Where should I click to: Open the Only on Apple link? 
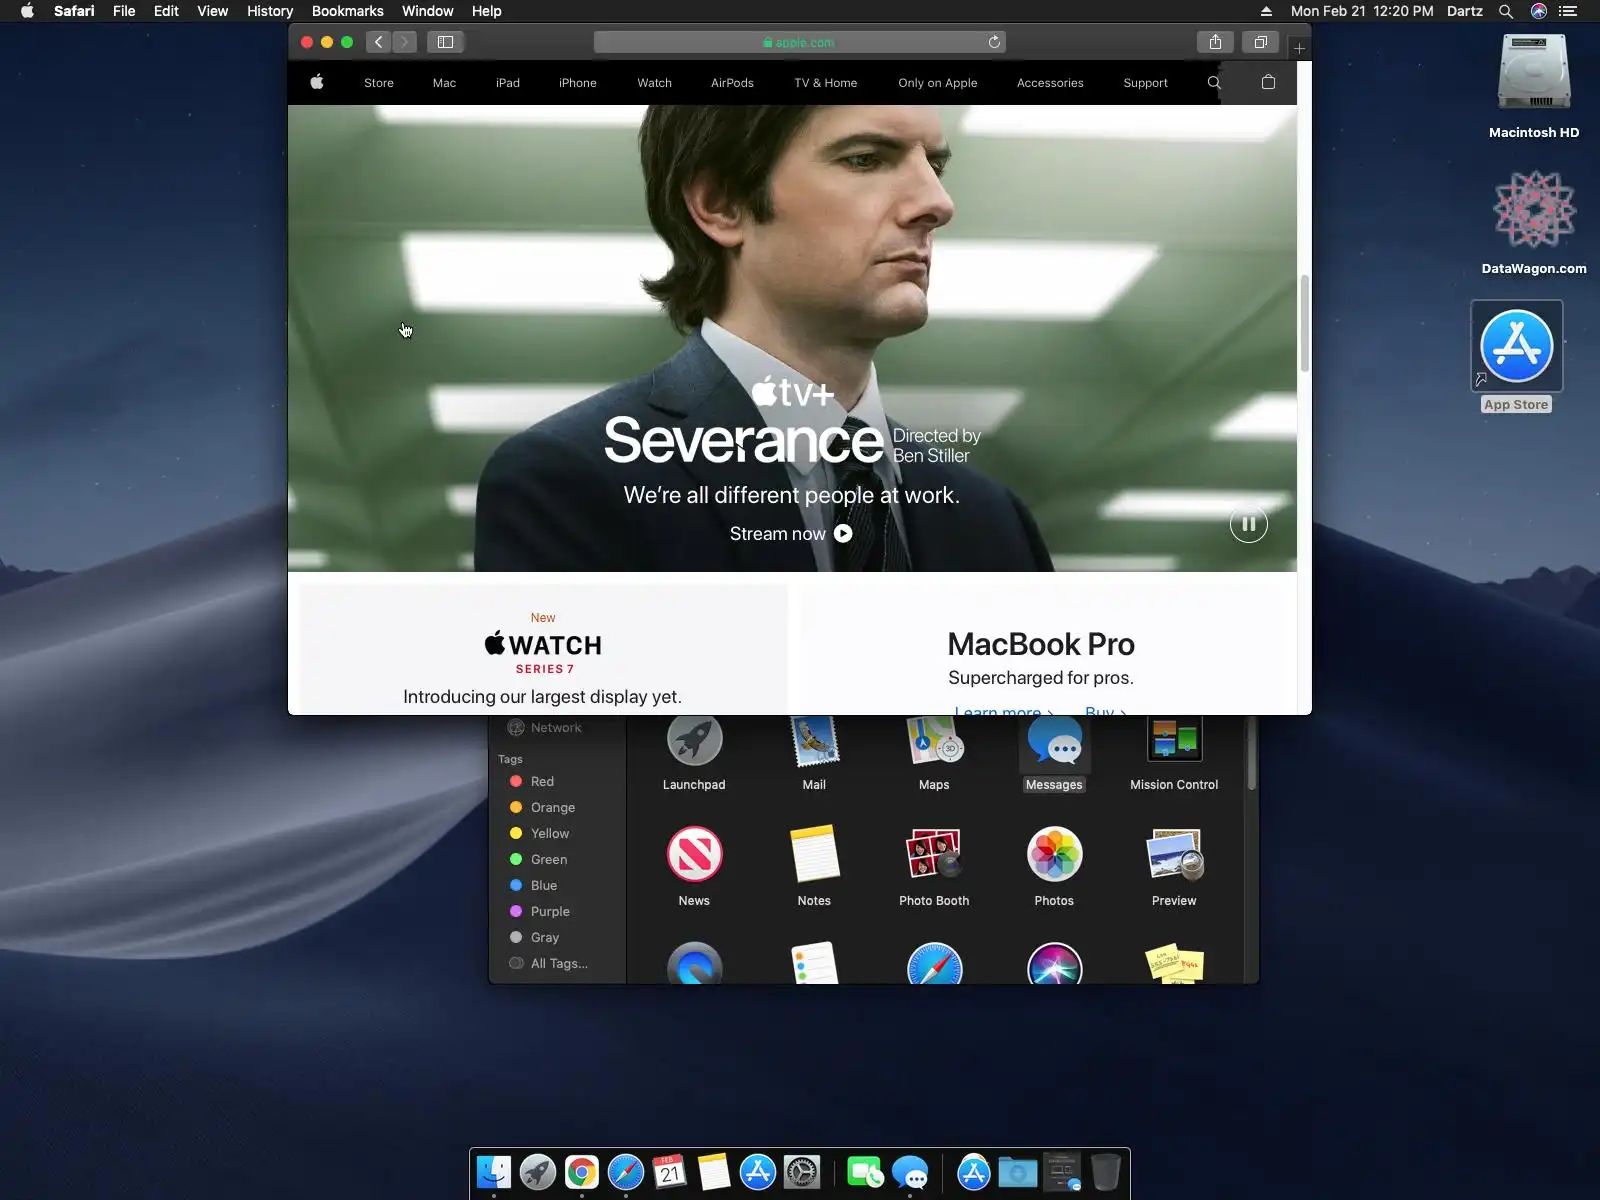point(938,83)
